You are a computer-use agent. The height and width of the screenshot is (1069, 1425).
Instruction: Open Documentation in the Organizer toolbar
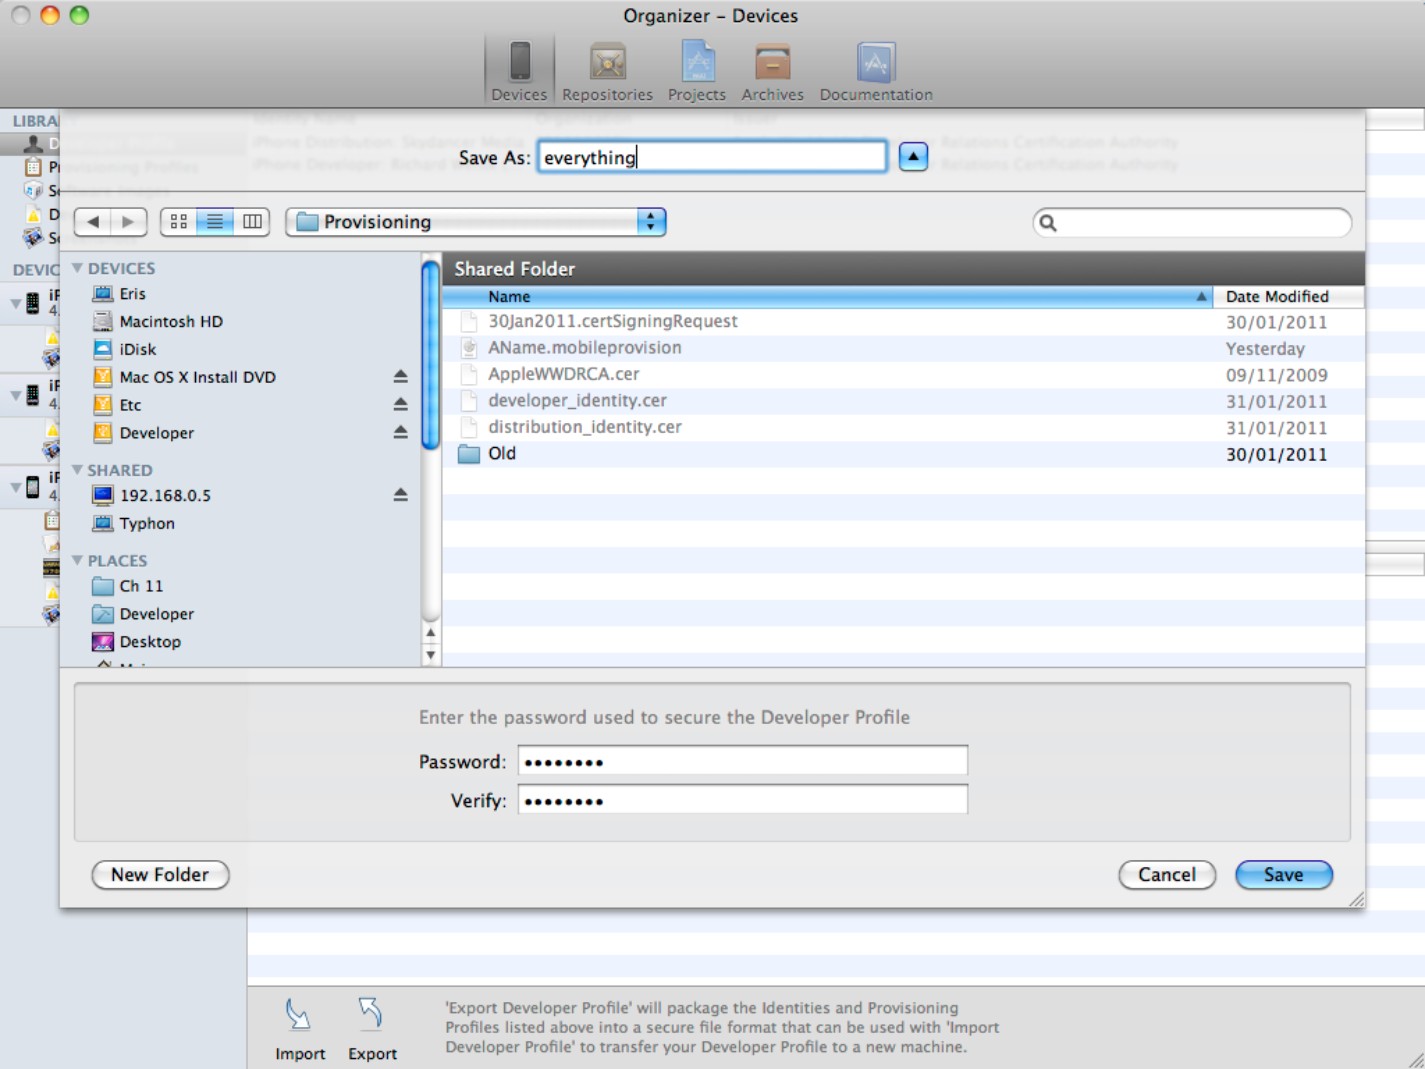coord(876,71)
